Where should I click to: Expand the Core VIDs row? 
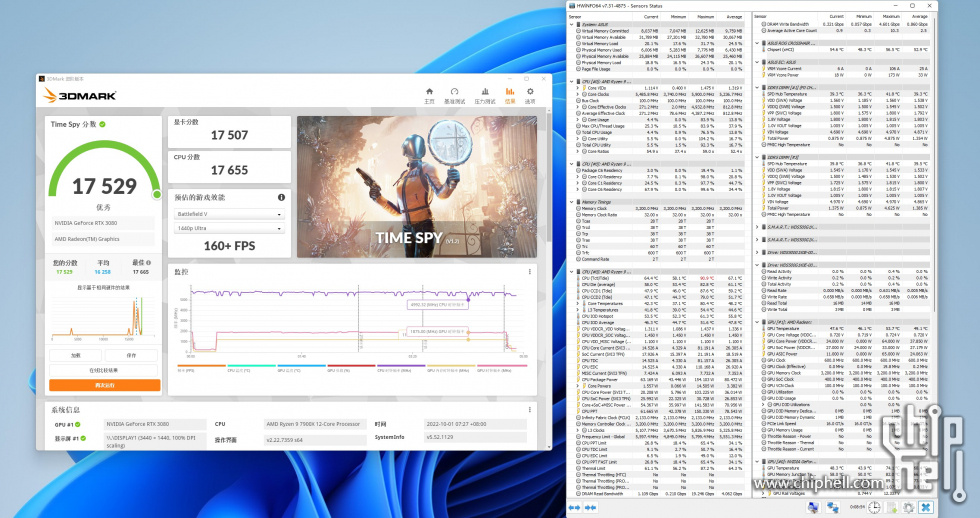578,88
